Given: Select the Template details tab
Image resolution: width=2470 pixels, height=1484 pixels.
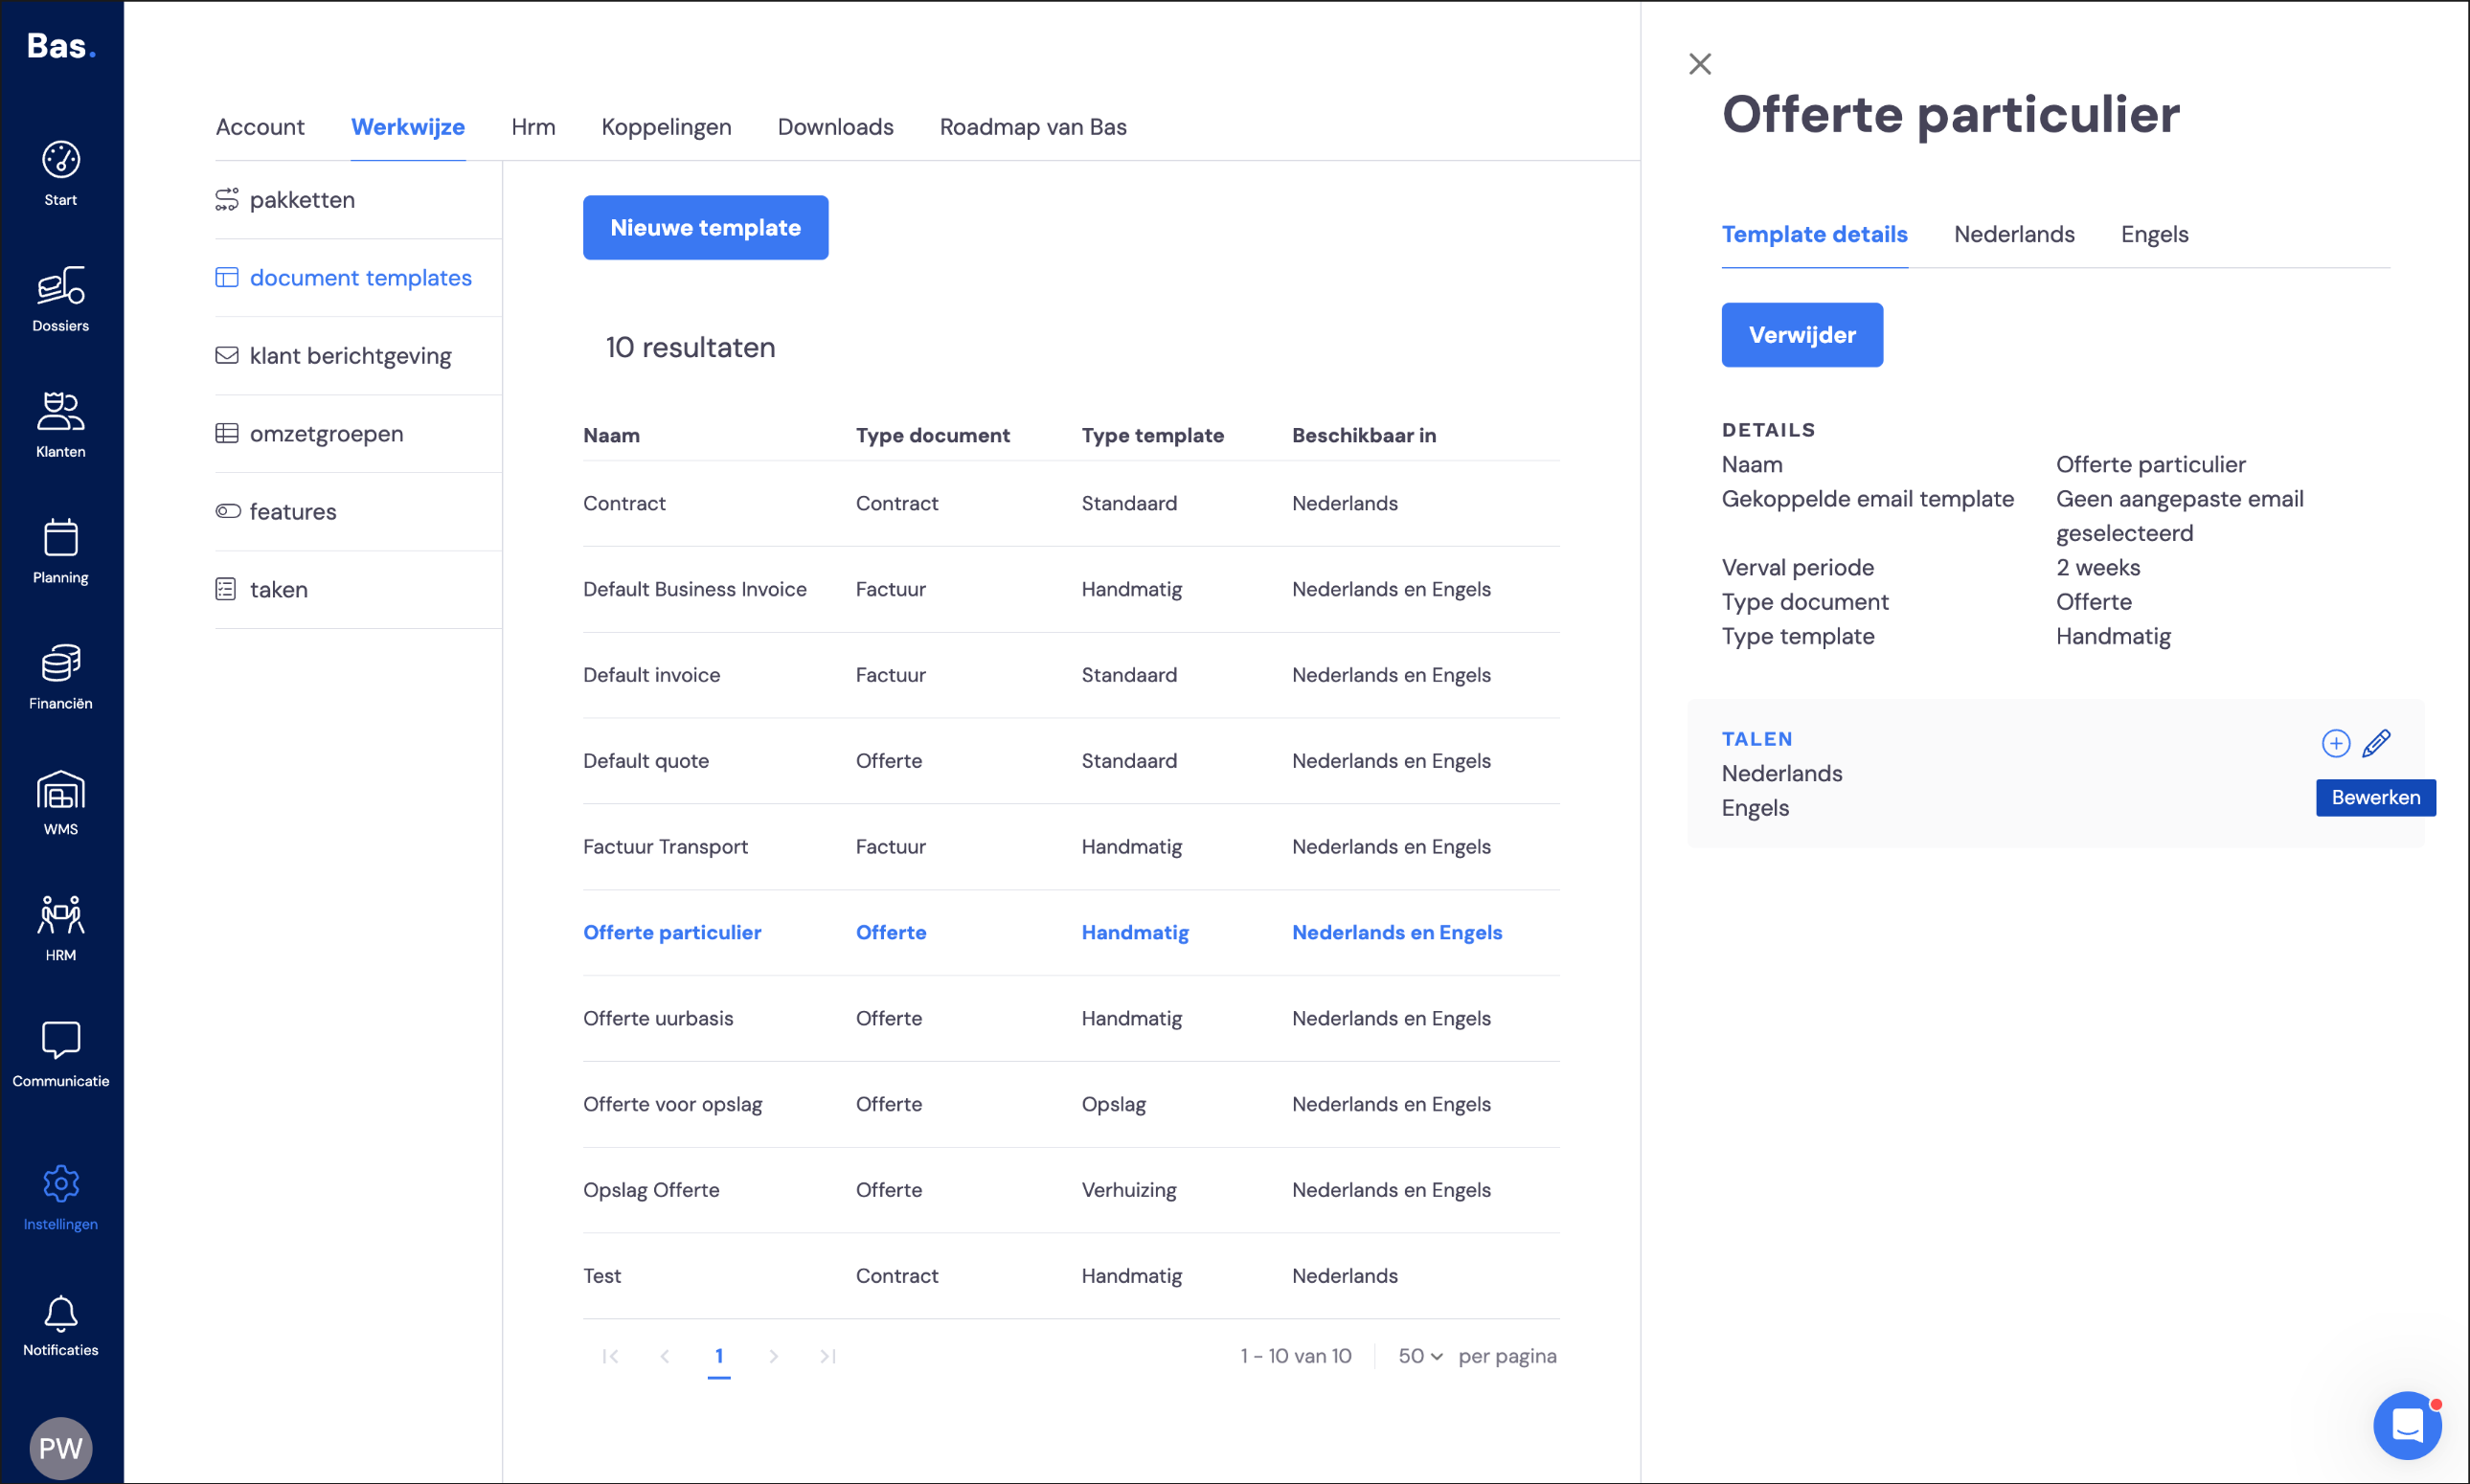Looking at the screenshot, I should (1814, 234).
